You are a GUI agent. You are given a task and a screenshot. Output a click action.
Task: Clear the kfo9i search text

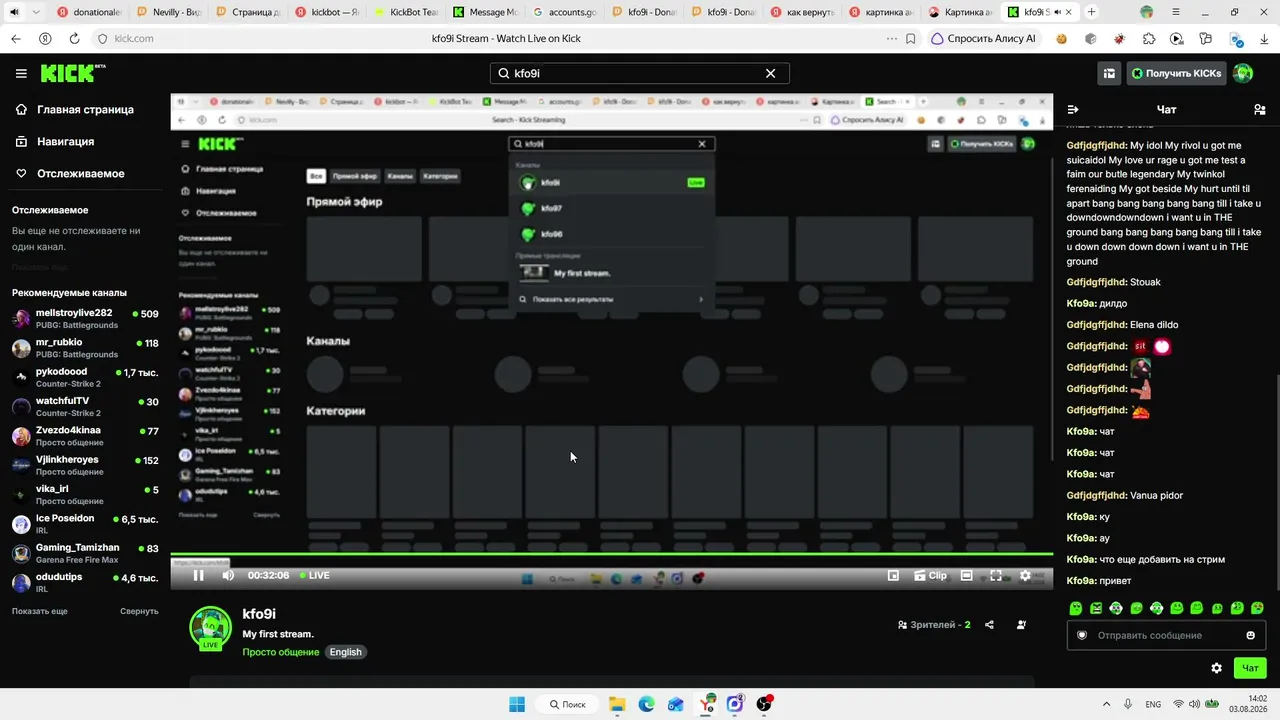click(770, 73)
